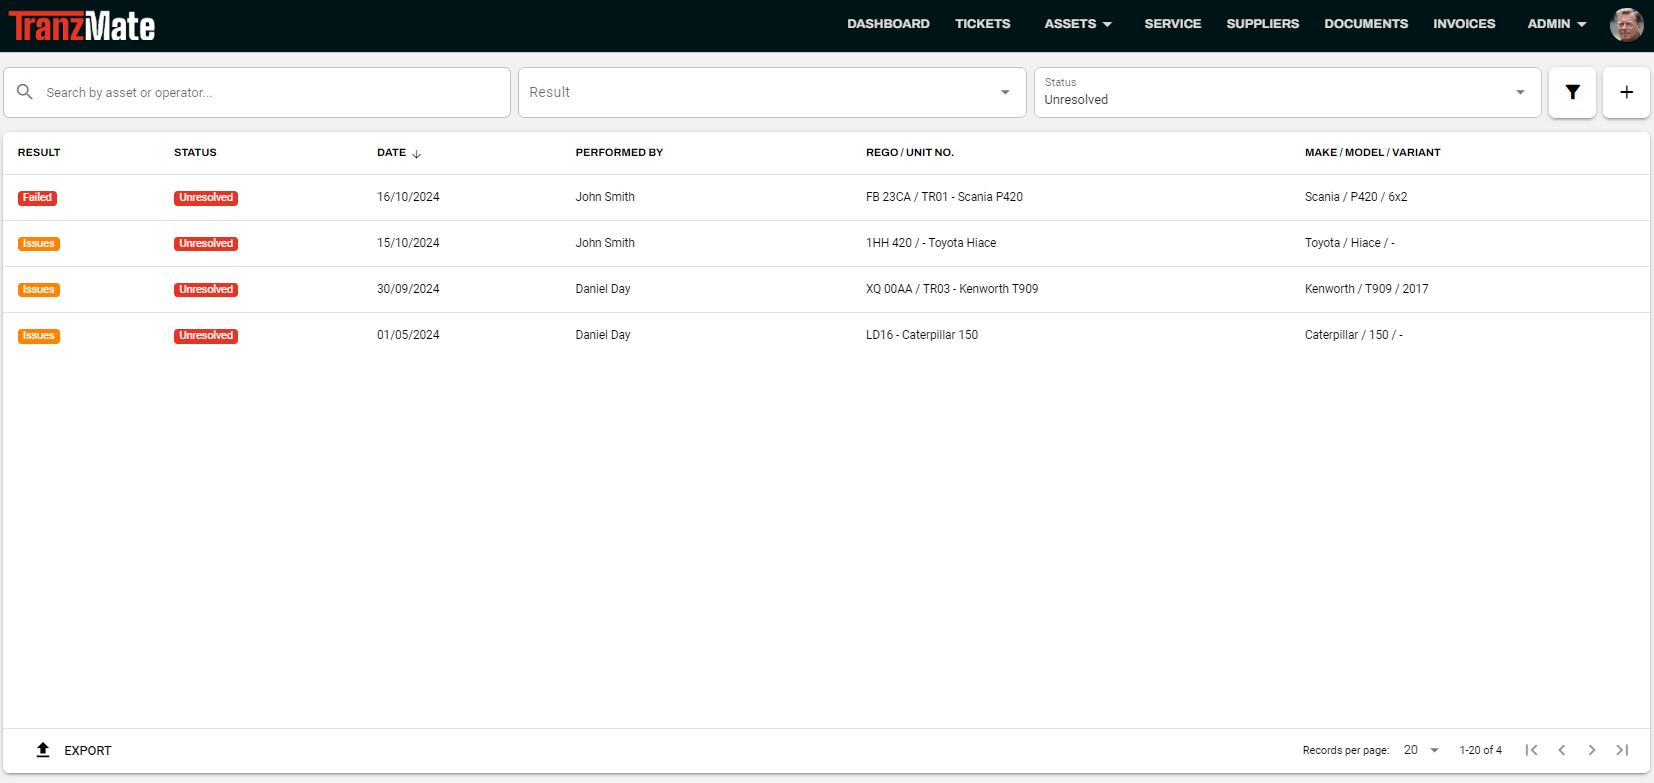The image size is (1654, 783).
Task: Sort by Rego / Unit No. header
Action: pyautogui.click(x=910, y=153)
